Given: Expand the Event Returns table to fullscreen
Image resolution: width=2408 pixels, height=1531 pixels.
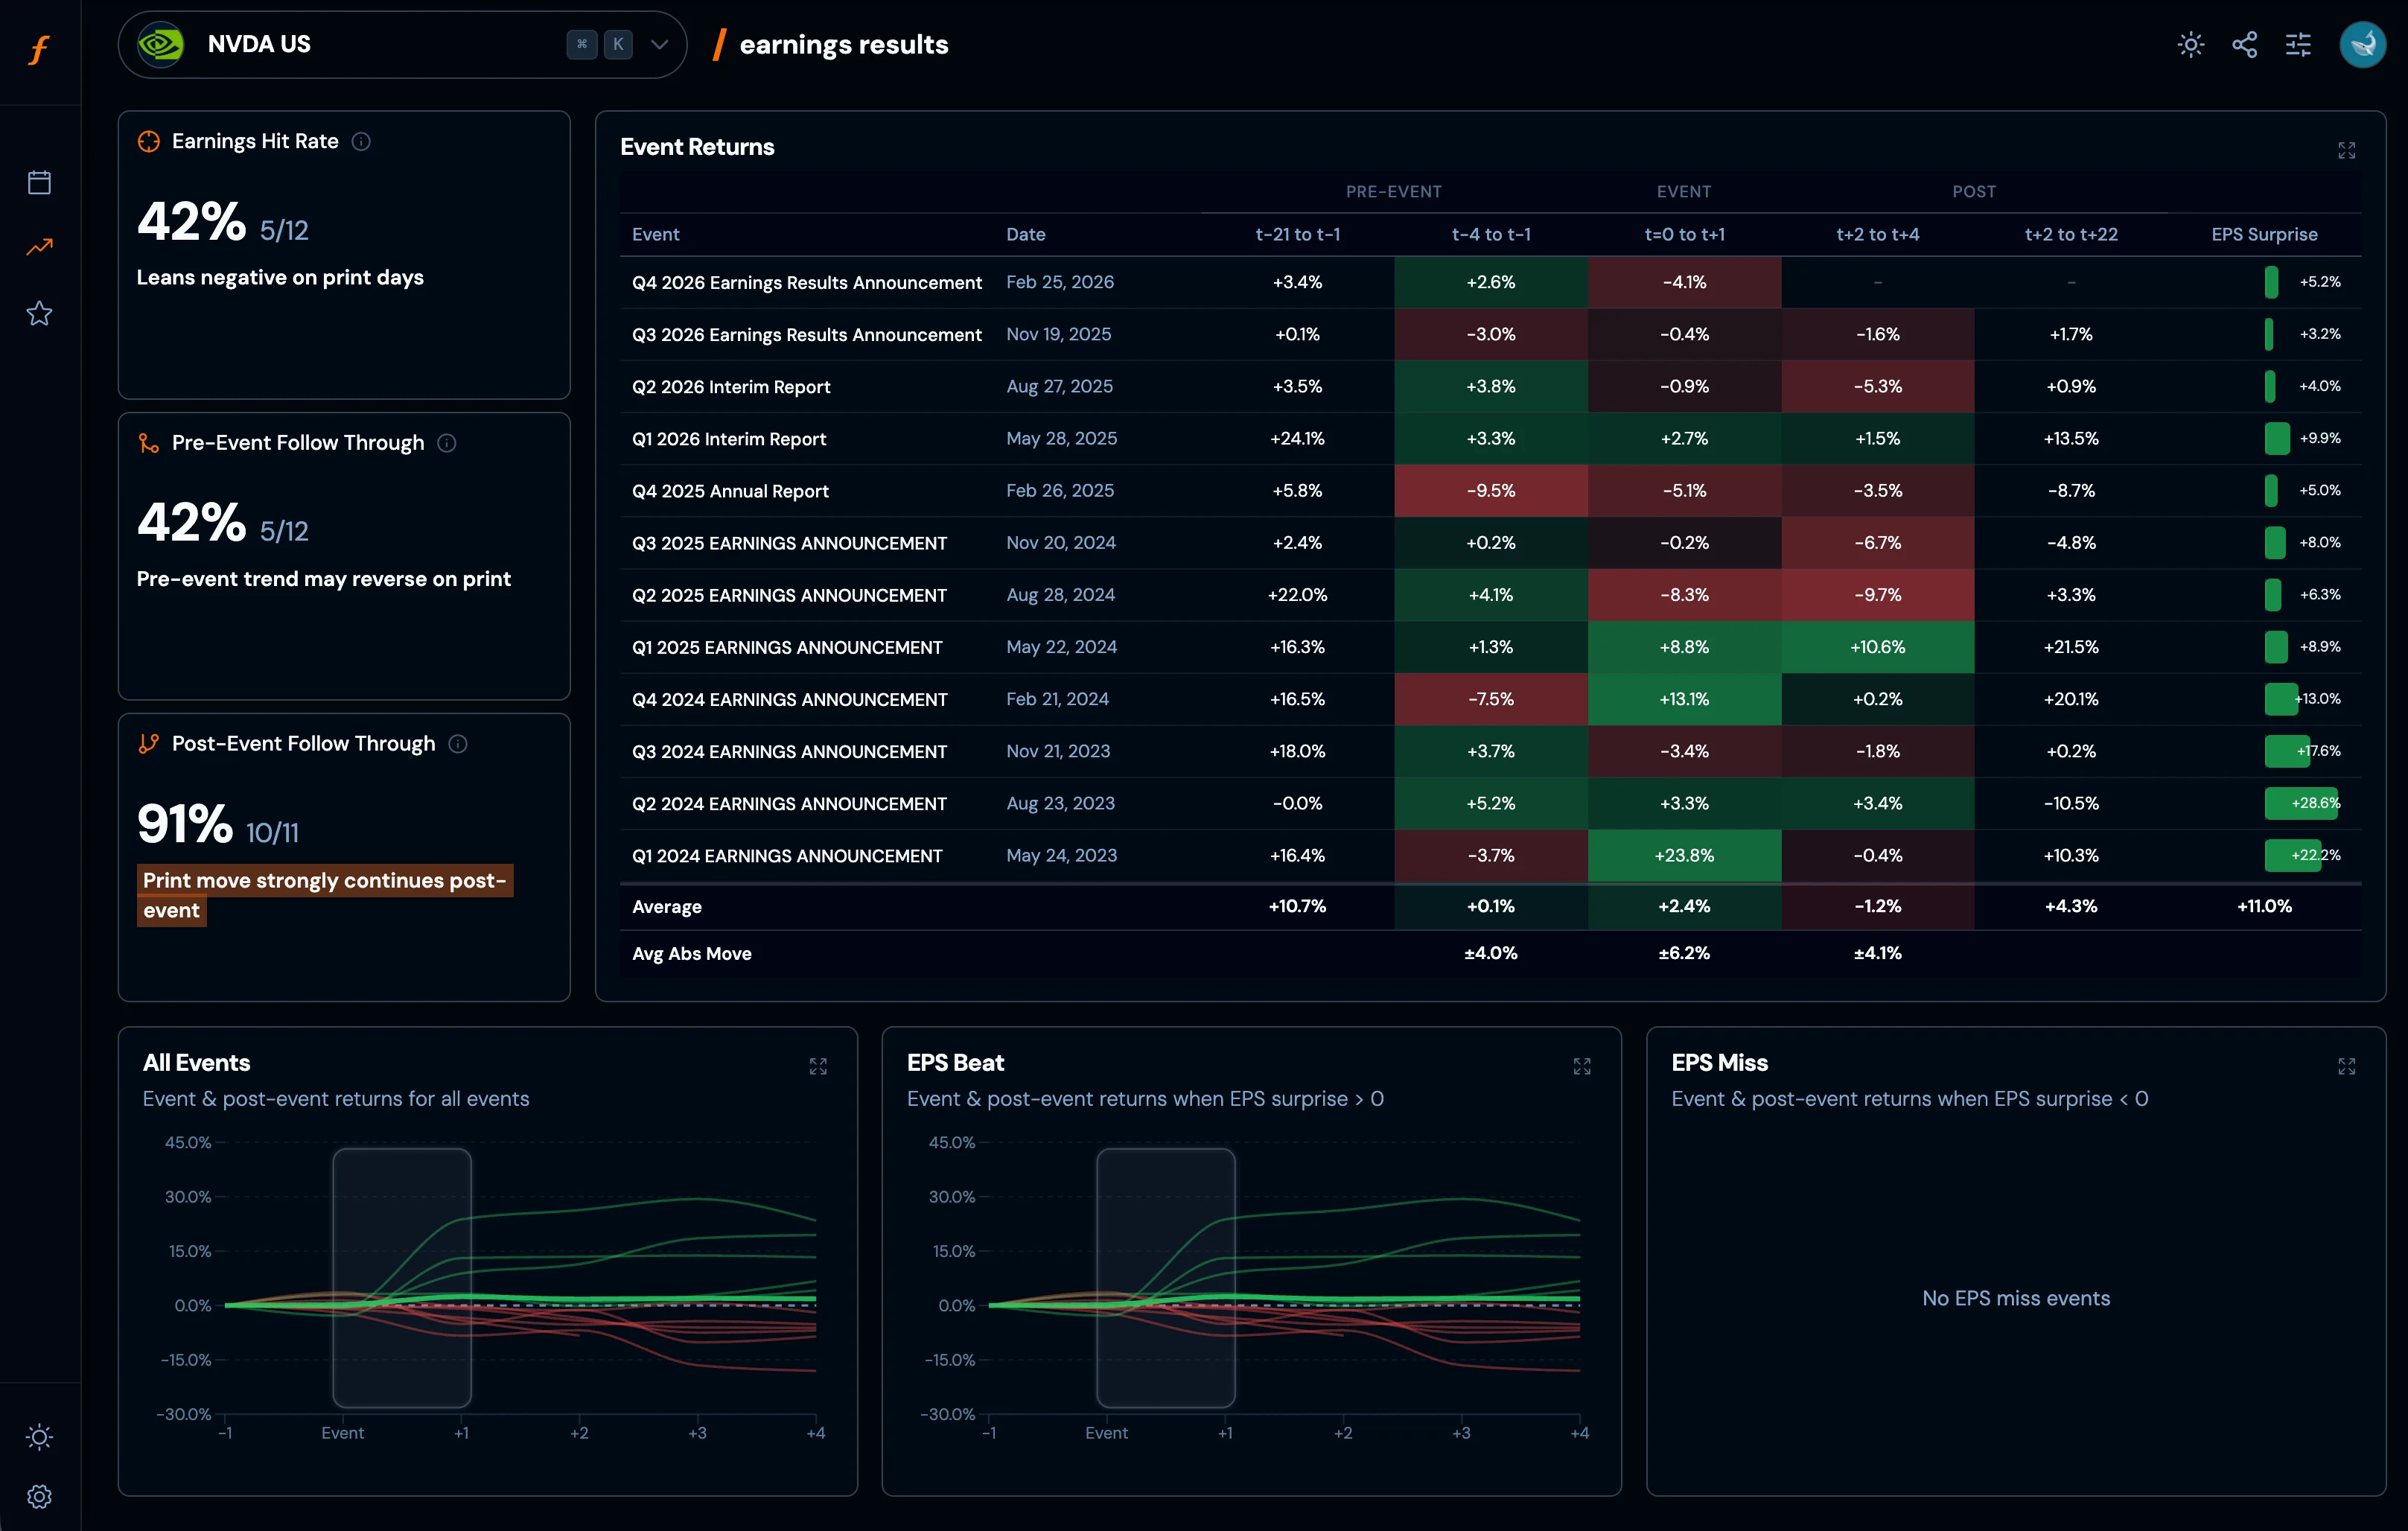Looking at the screenshot, I should [x=2346, y=150].
